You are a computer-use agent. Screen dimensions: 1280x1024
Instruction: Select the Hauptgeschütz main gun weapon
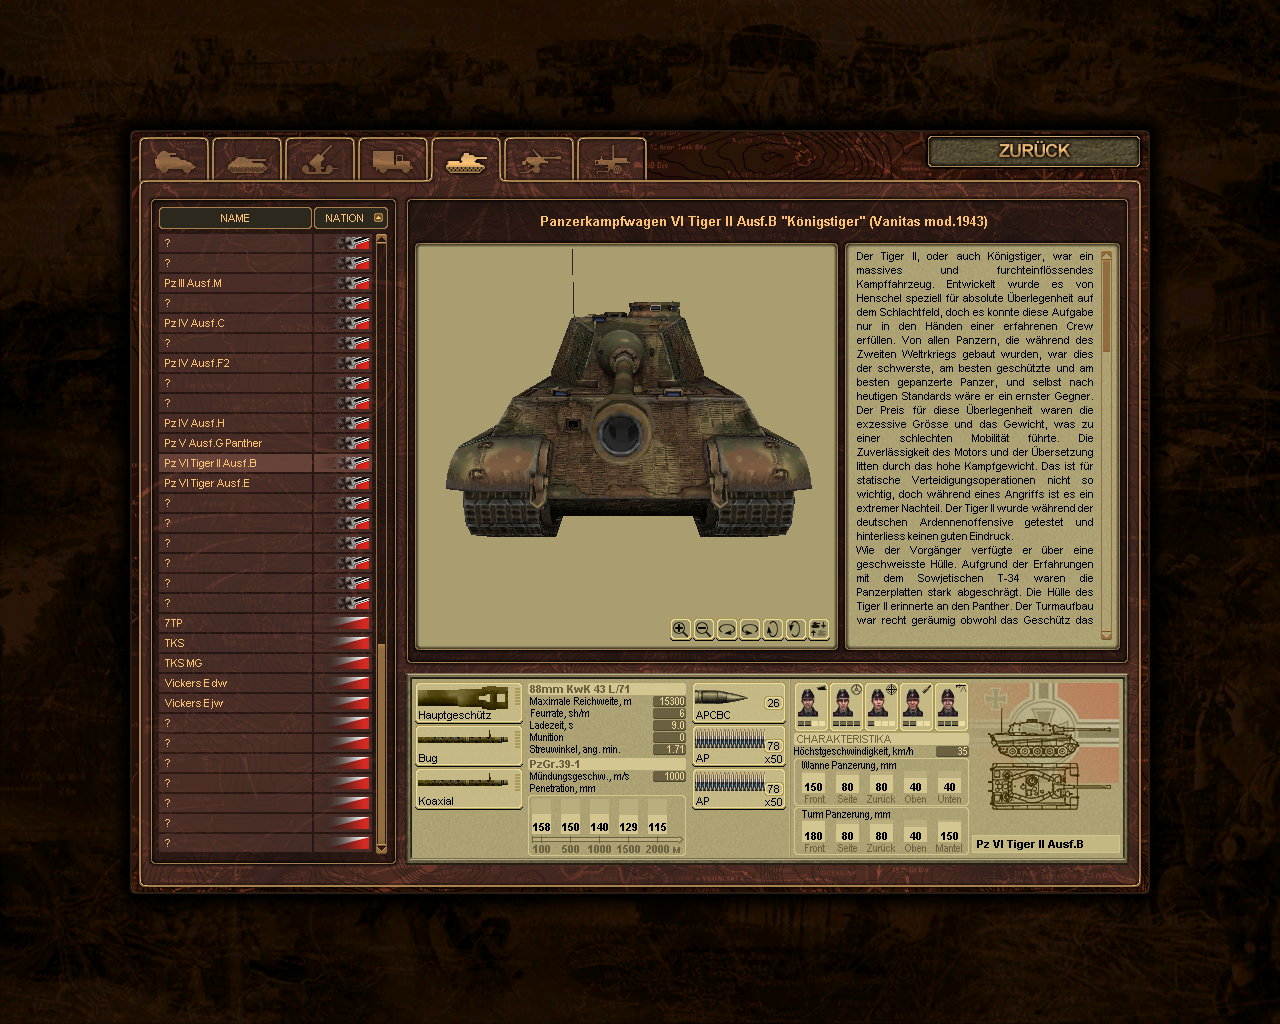pyautogui.click(x=468, y=703)
